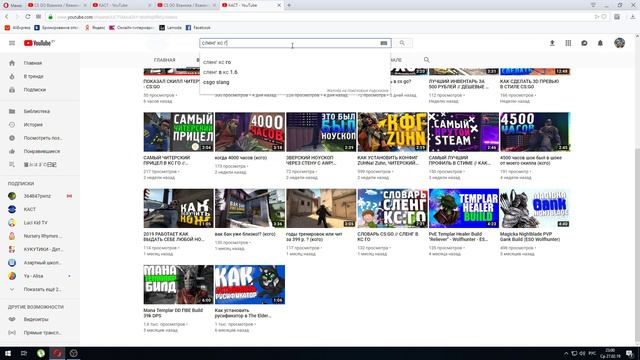Click the browser back arrow
640x360 pixels.
coord(7,17)
